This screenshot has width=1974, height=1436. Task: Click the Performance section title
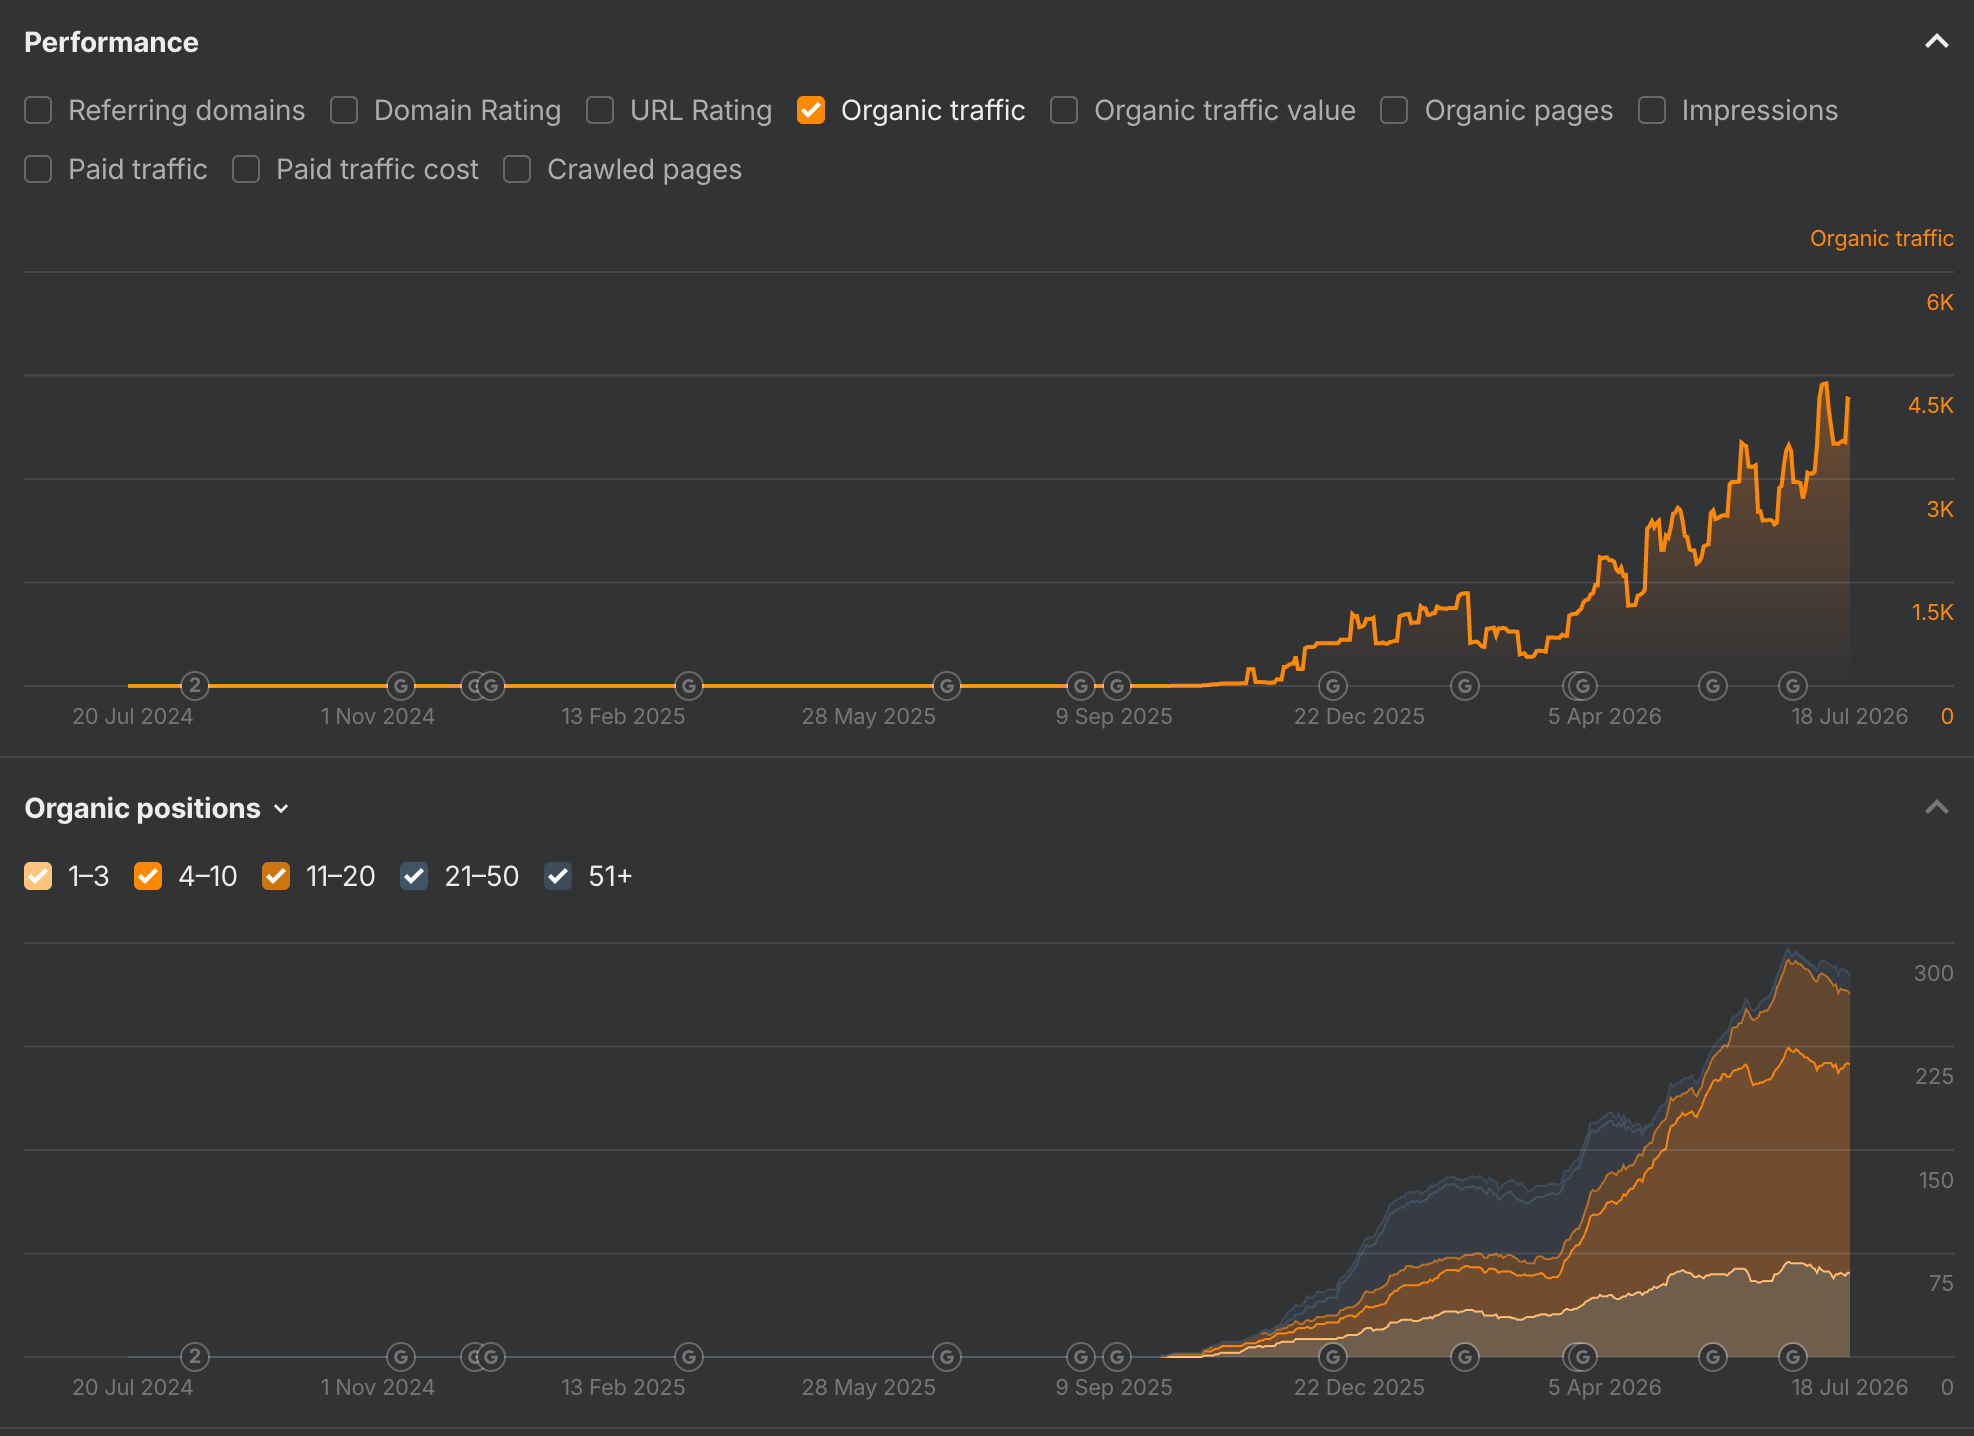click(111, 42)
